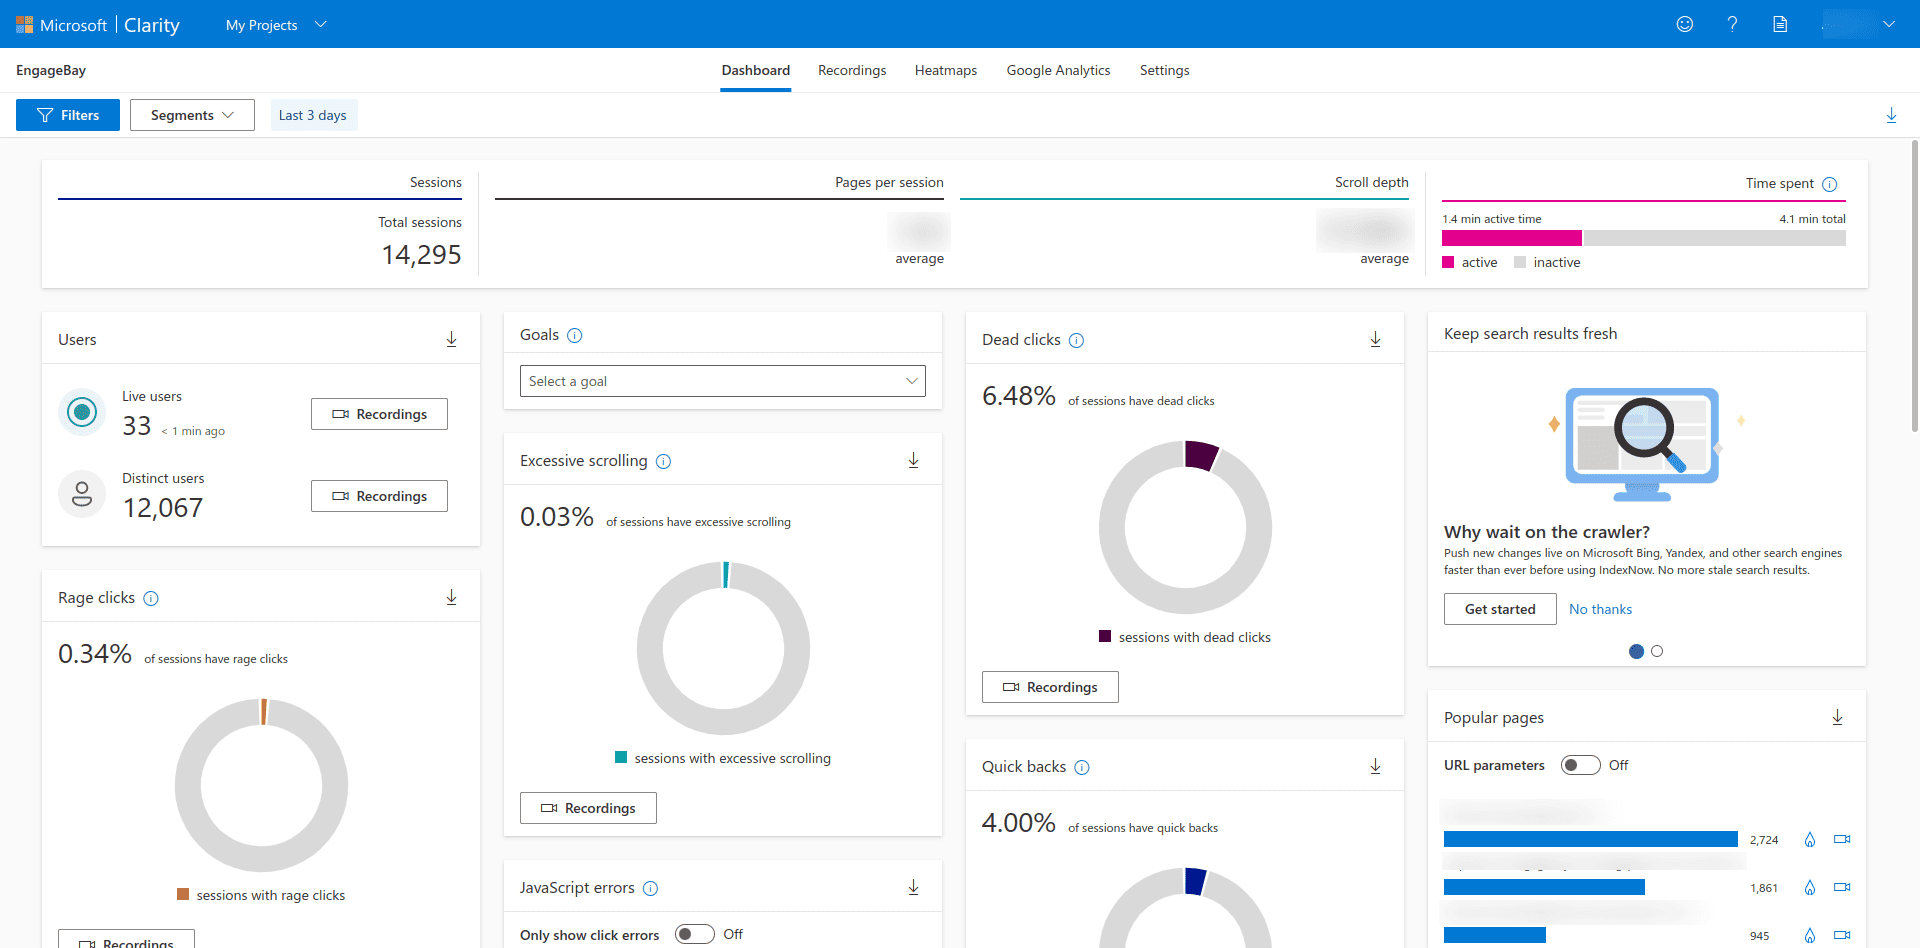This screenshot has width=1920, height=948.
Task: Click the 14,295 total sessions value
Action: point(421,255)
